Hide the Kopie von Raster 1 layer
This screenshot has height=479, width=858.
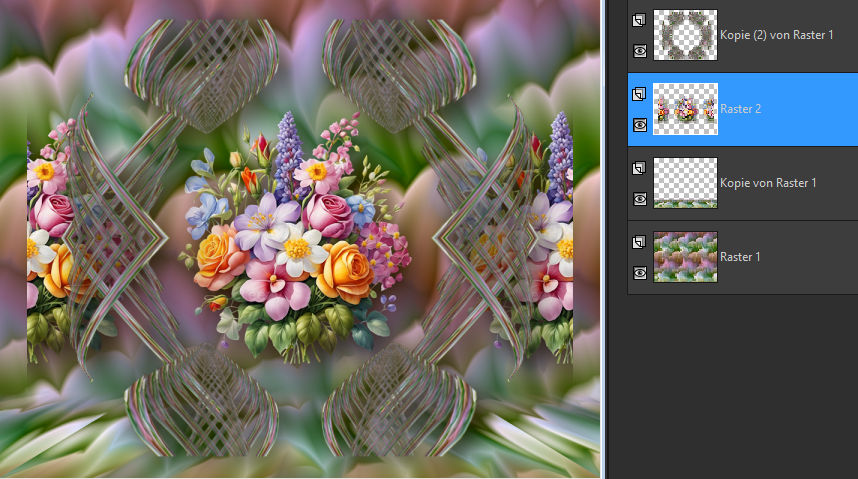click(640, 199)
